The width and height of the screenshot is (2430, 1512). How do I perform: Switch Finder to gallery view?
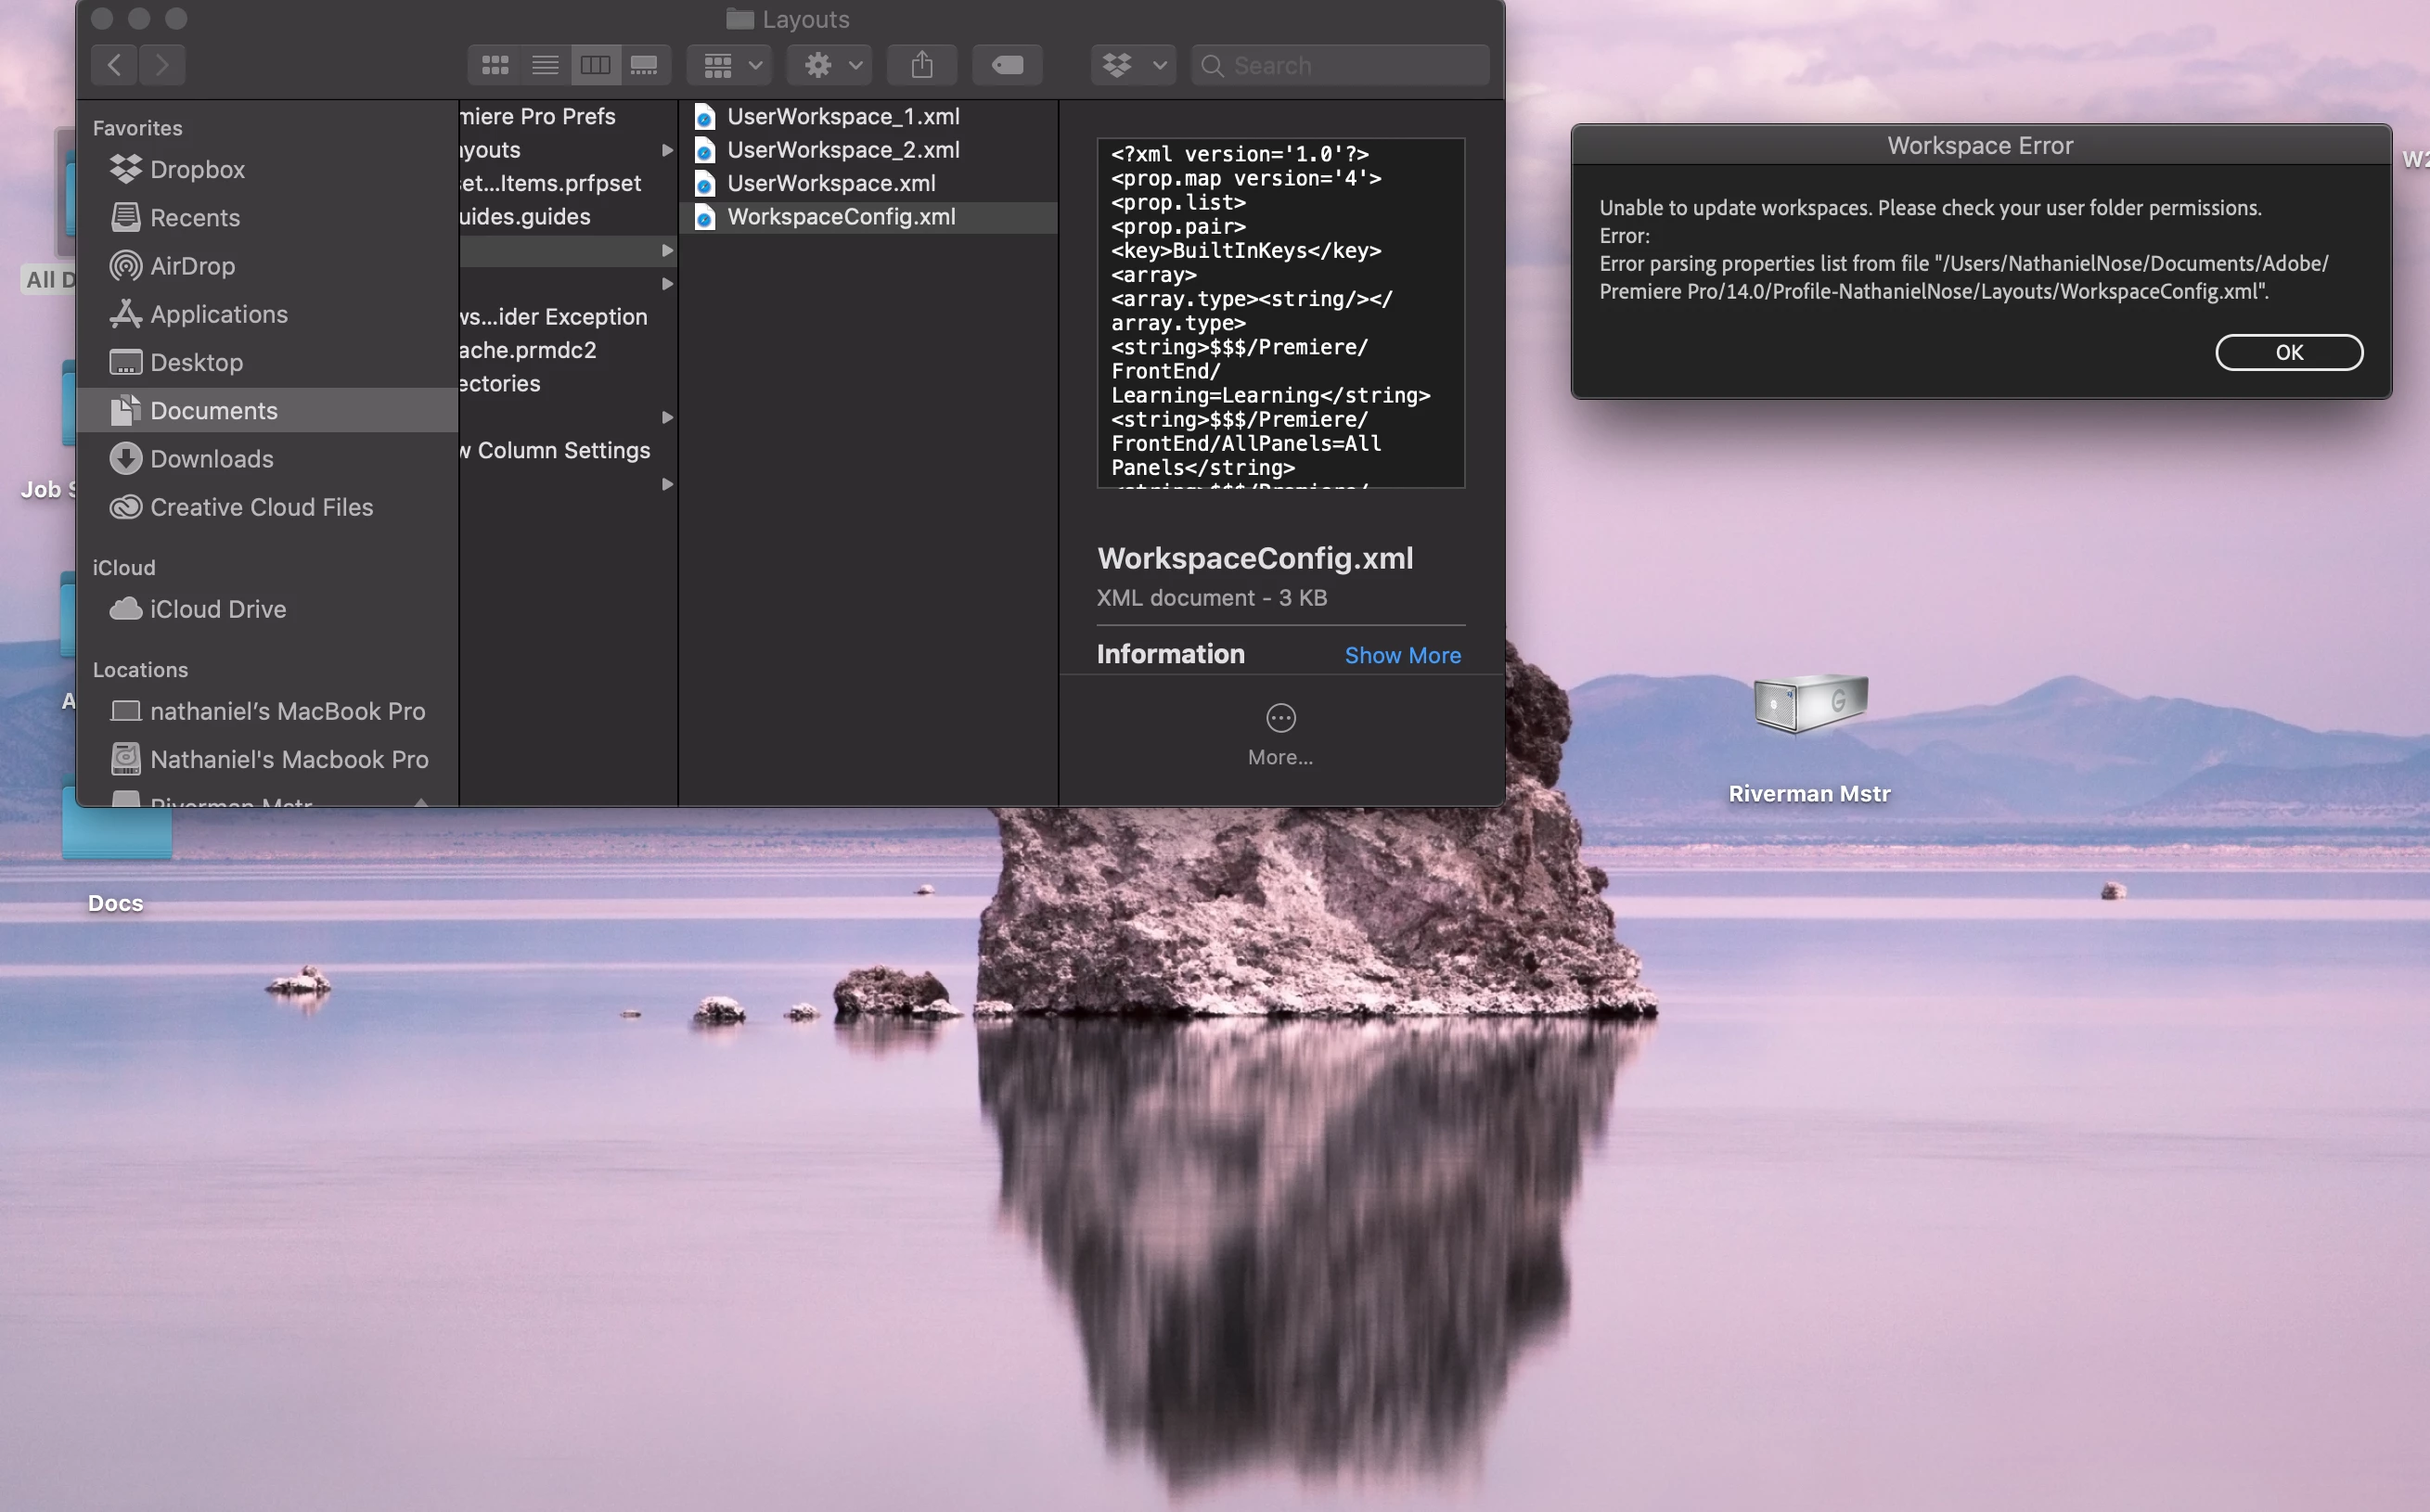(x=644, y=66)
